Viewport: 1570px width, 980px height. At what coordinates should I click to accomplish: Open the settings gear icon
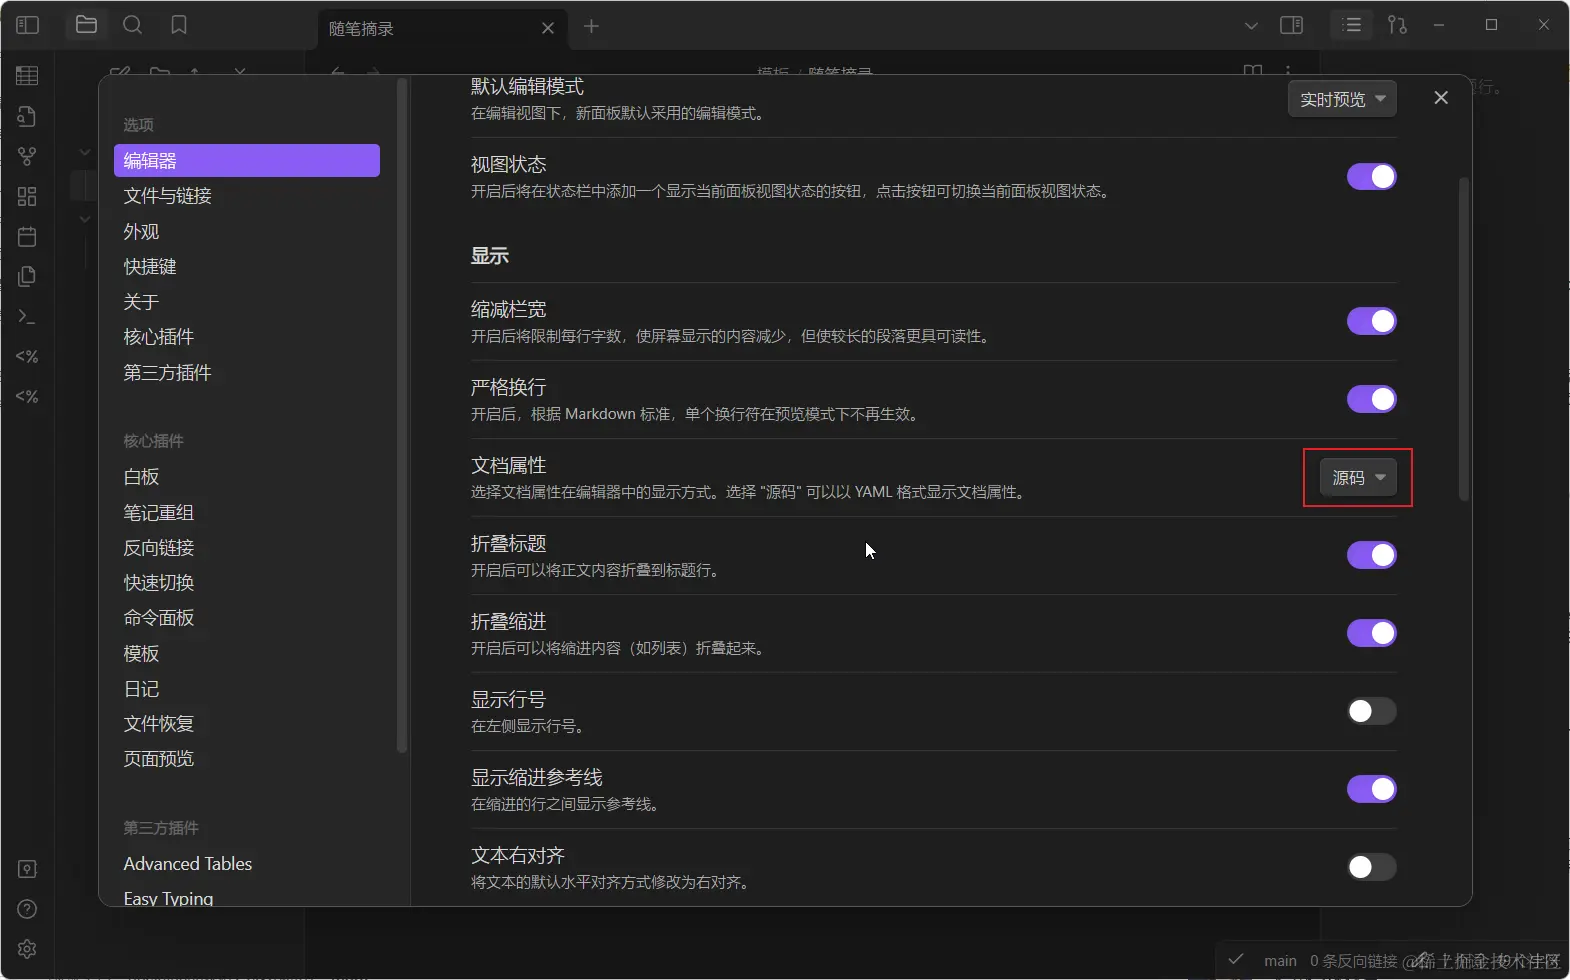[x=27, y=949]
